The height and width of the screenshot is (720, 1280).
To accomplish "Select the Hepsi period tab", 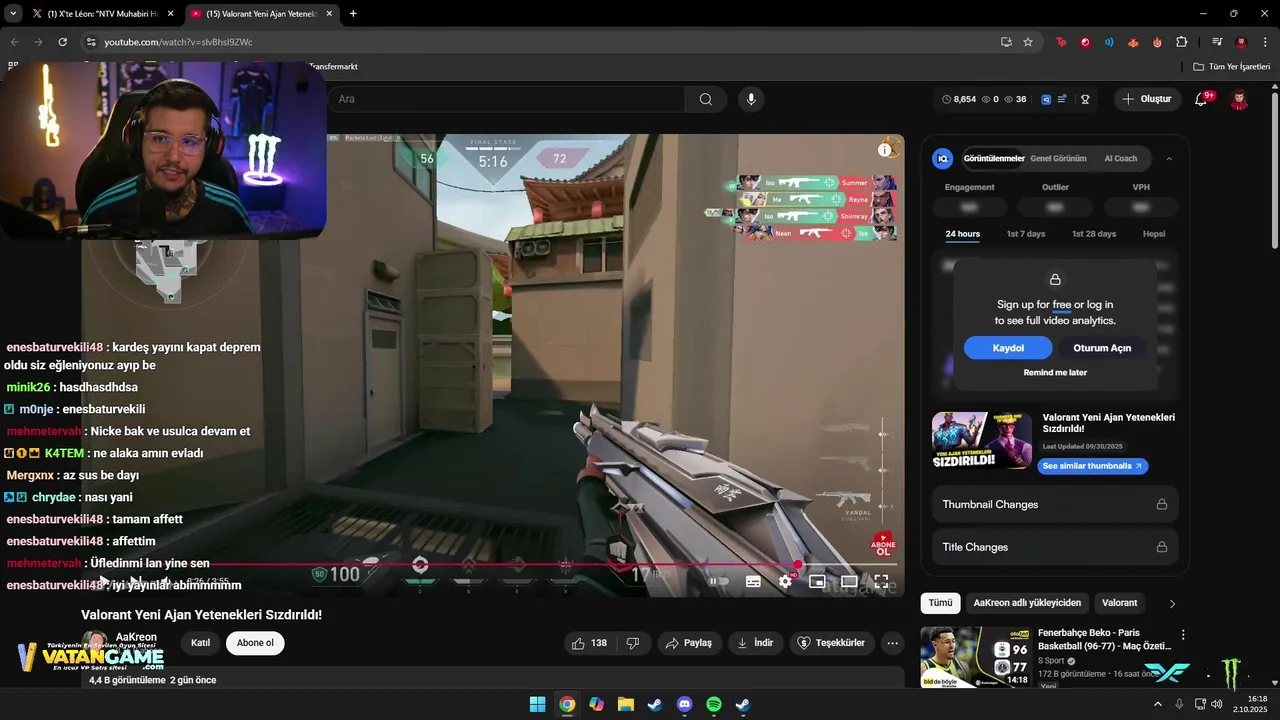I will point(1154,234).
